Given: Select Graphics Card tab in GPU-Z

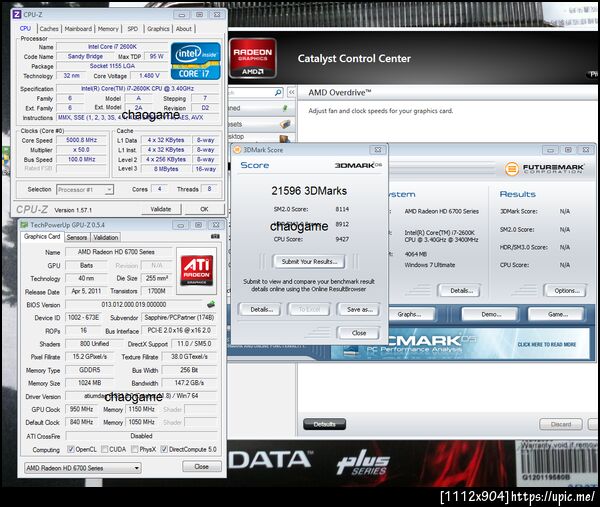Looking at the screenshot, I should (42, 236).
